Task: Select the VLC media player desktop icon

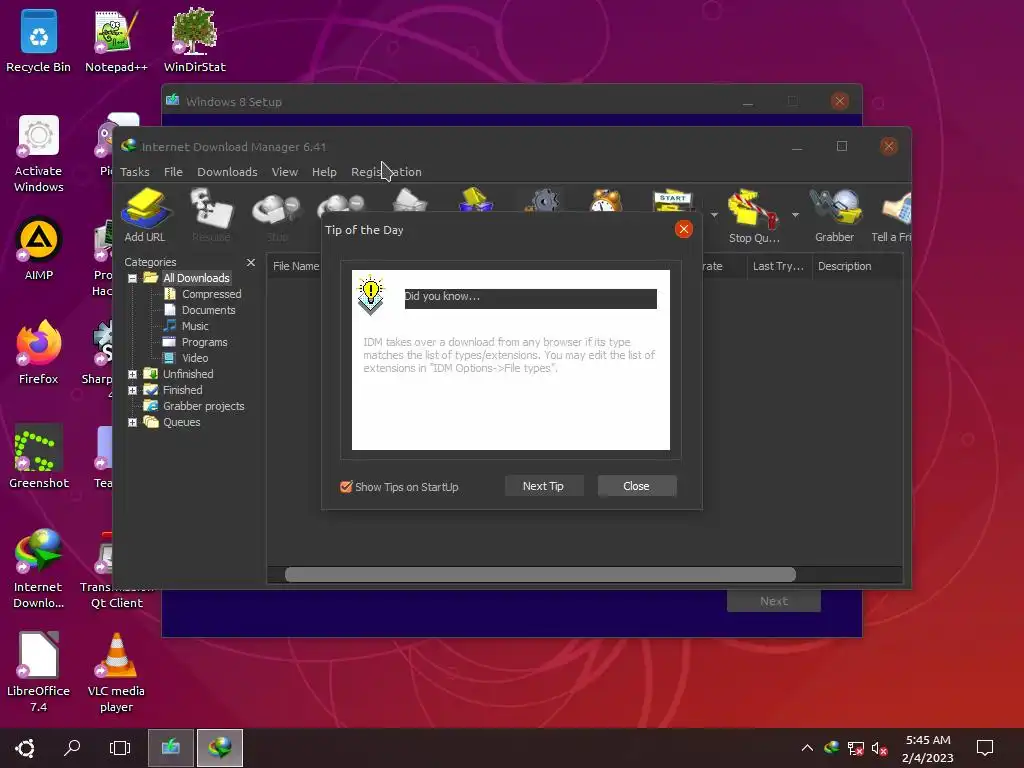Action: (x=116, y=672)
